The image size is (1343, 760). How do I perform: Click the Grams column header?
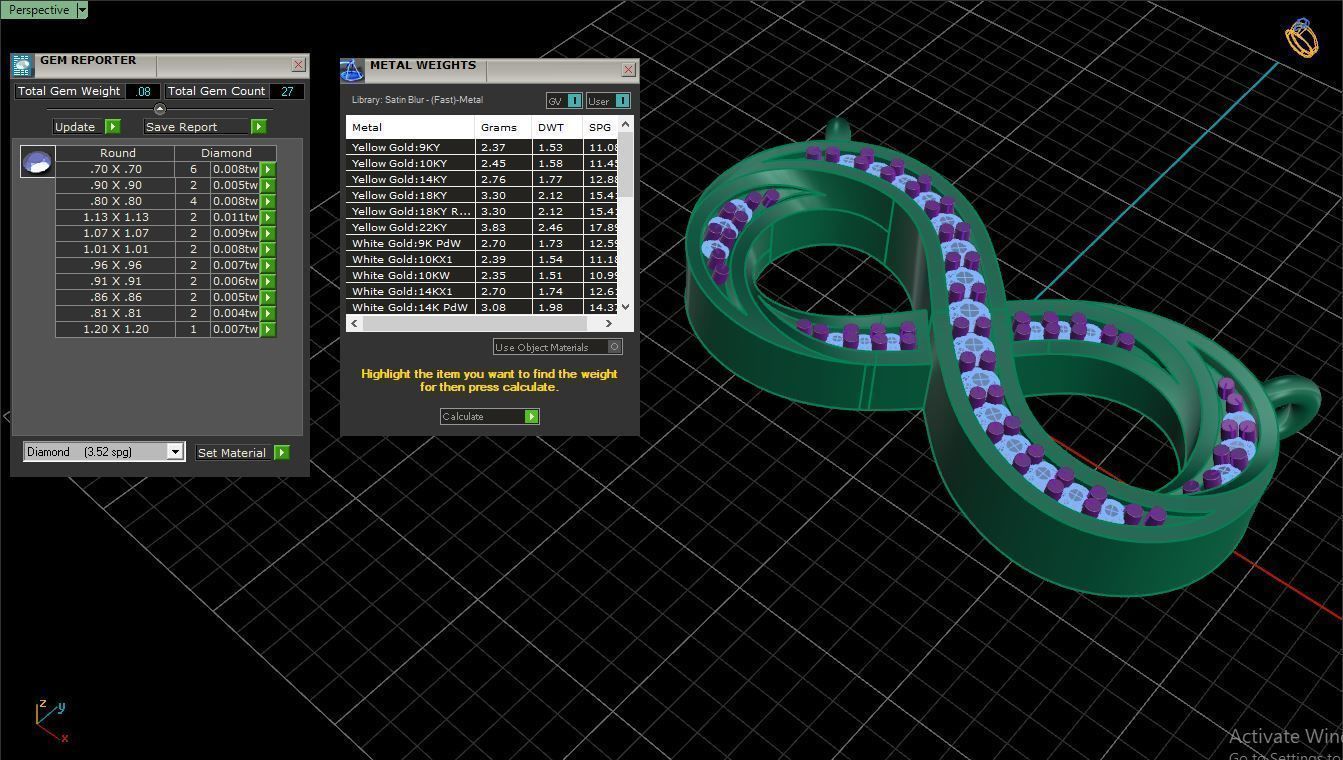[503, 127]
